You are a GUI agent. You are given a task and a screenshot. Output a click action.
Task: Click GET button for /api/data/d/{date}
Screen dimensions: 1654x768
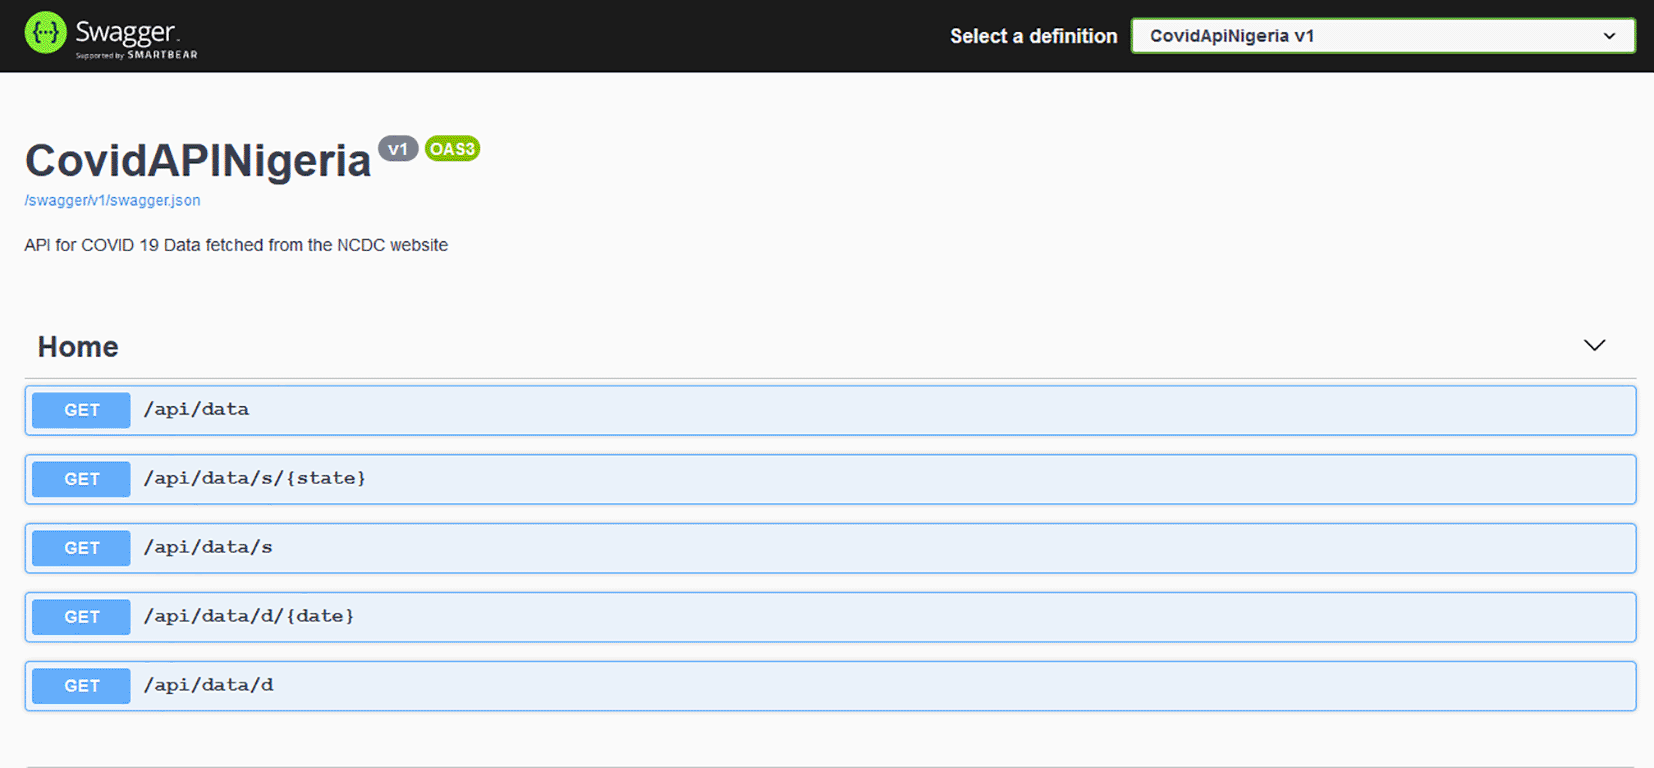coord(81,617)
